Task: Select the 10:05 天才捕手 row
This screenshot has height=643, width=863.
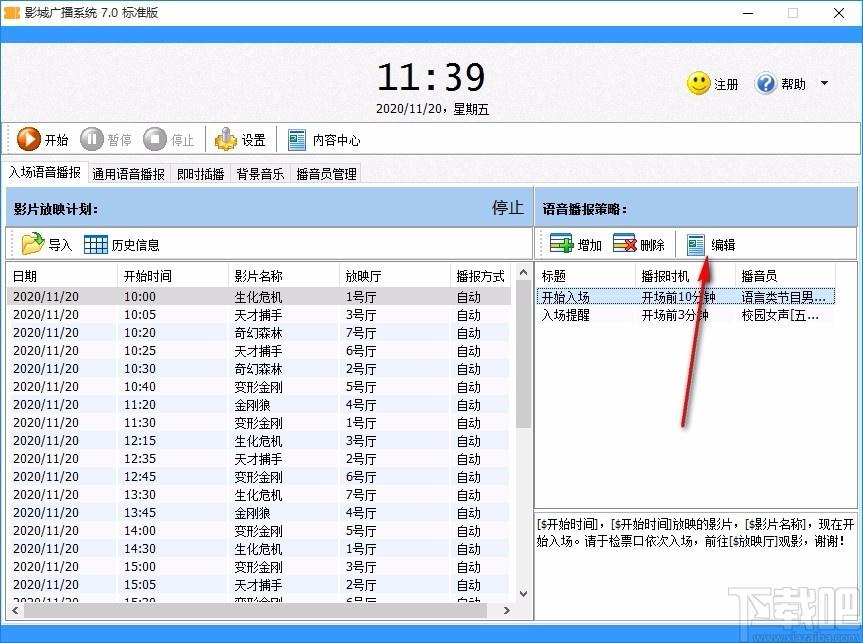Action: (259, 315)
